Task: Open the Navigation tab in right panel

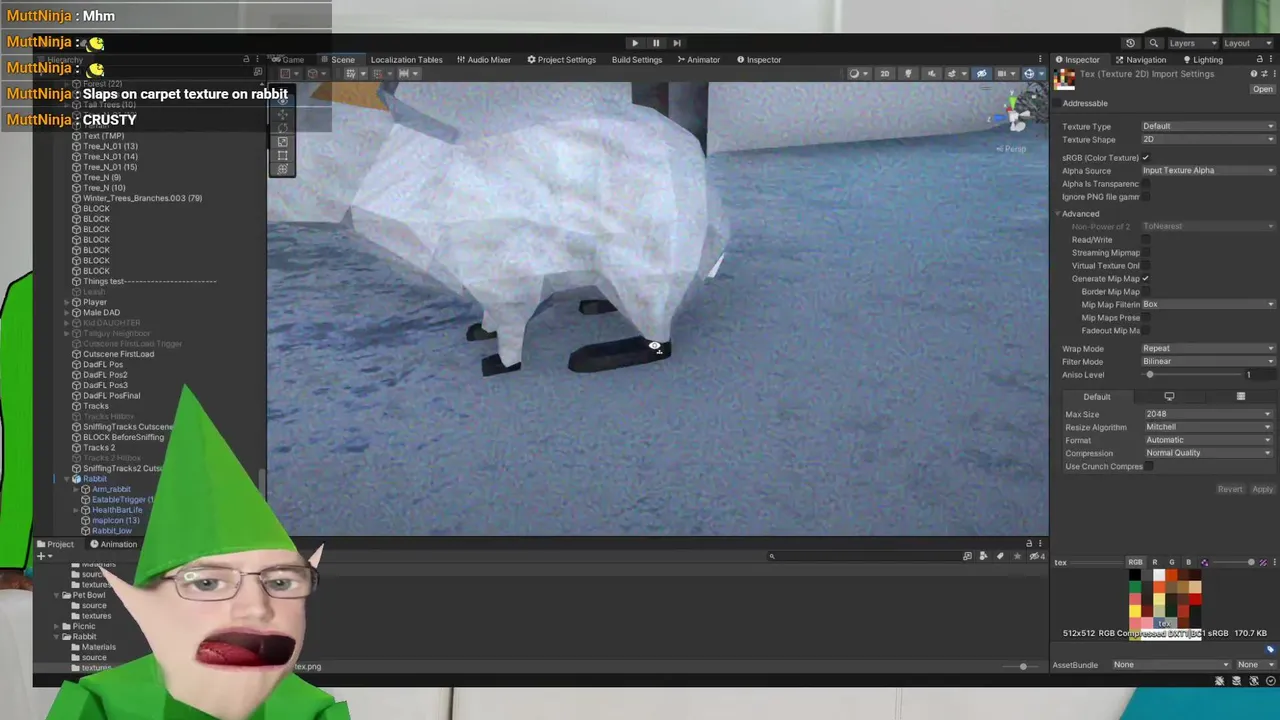Action: pyautogui.click(x=1140, y=60)
